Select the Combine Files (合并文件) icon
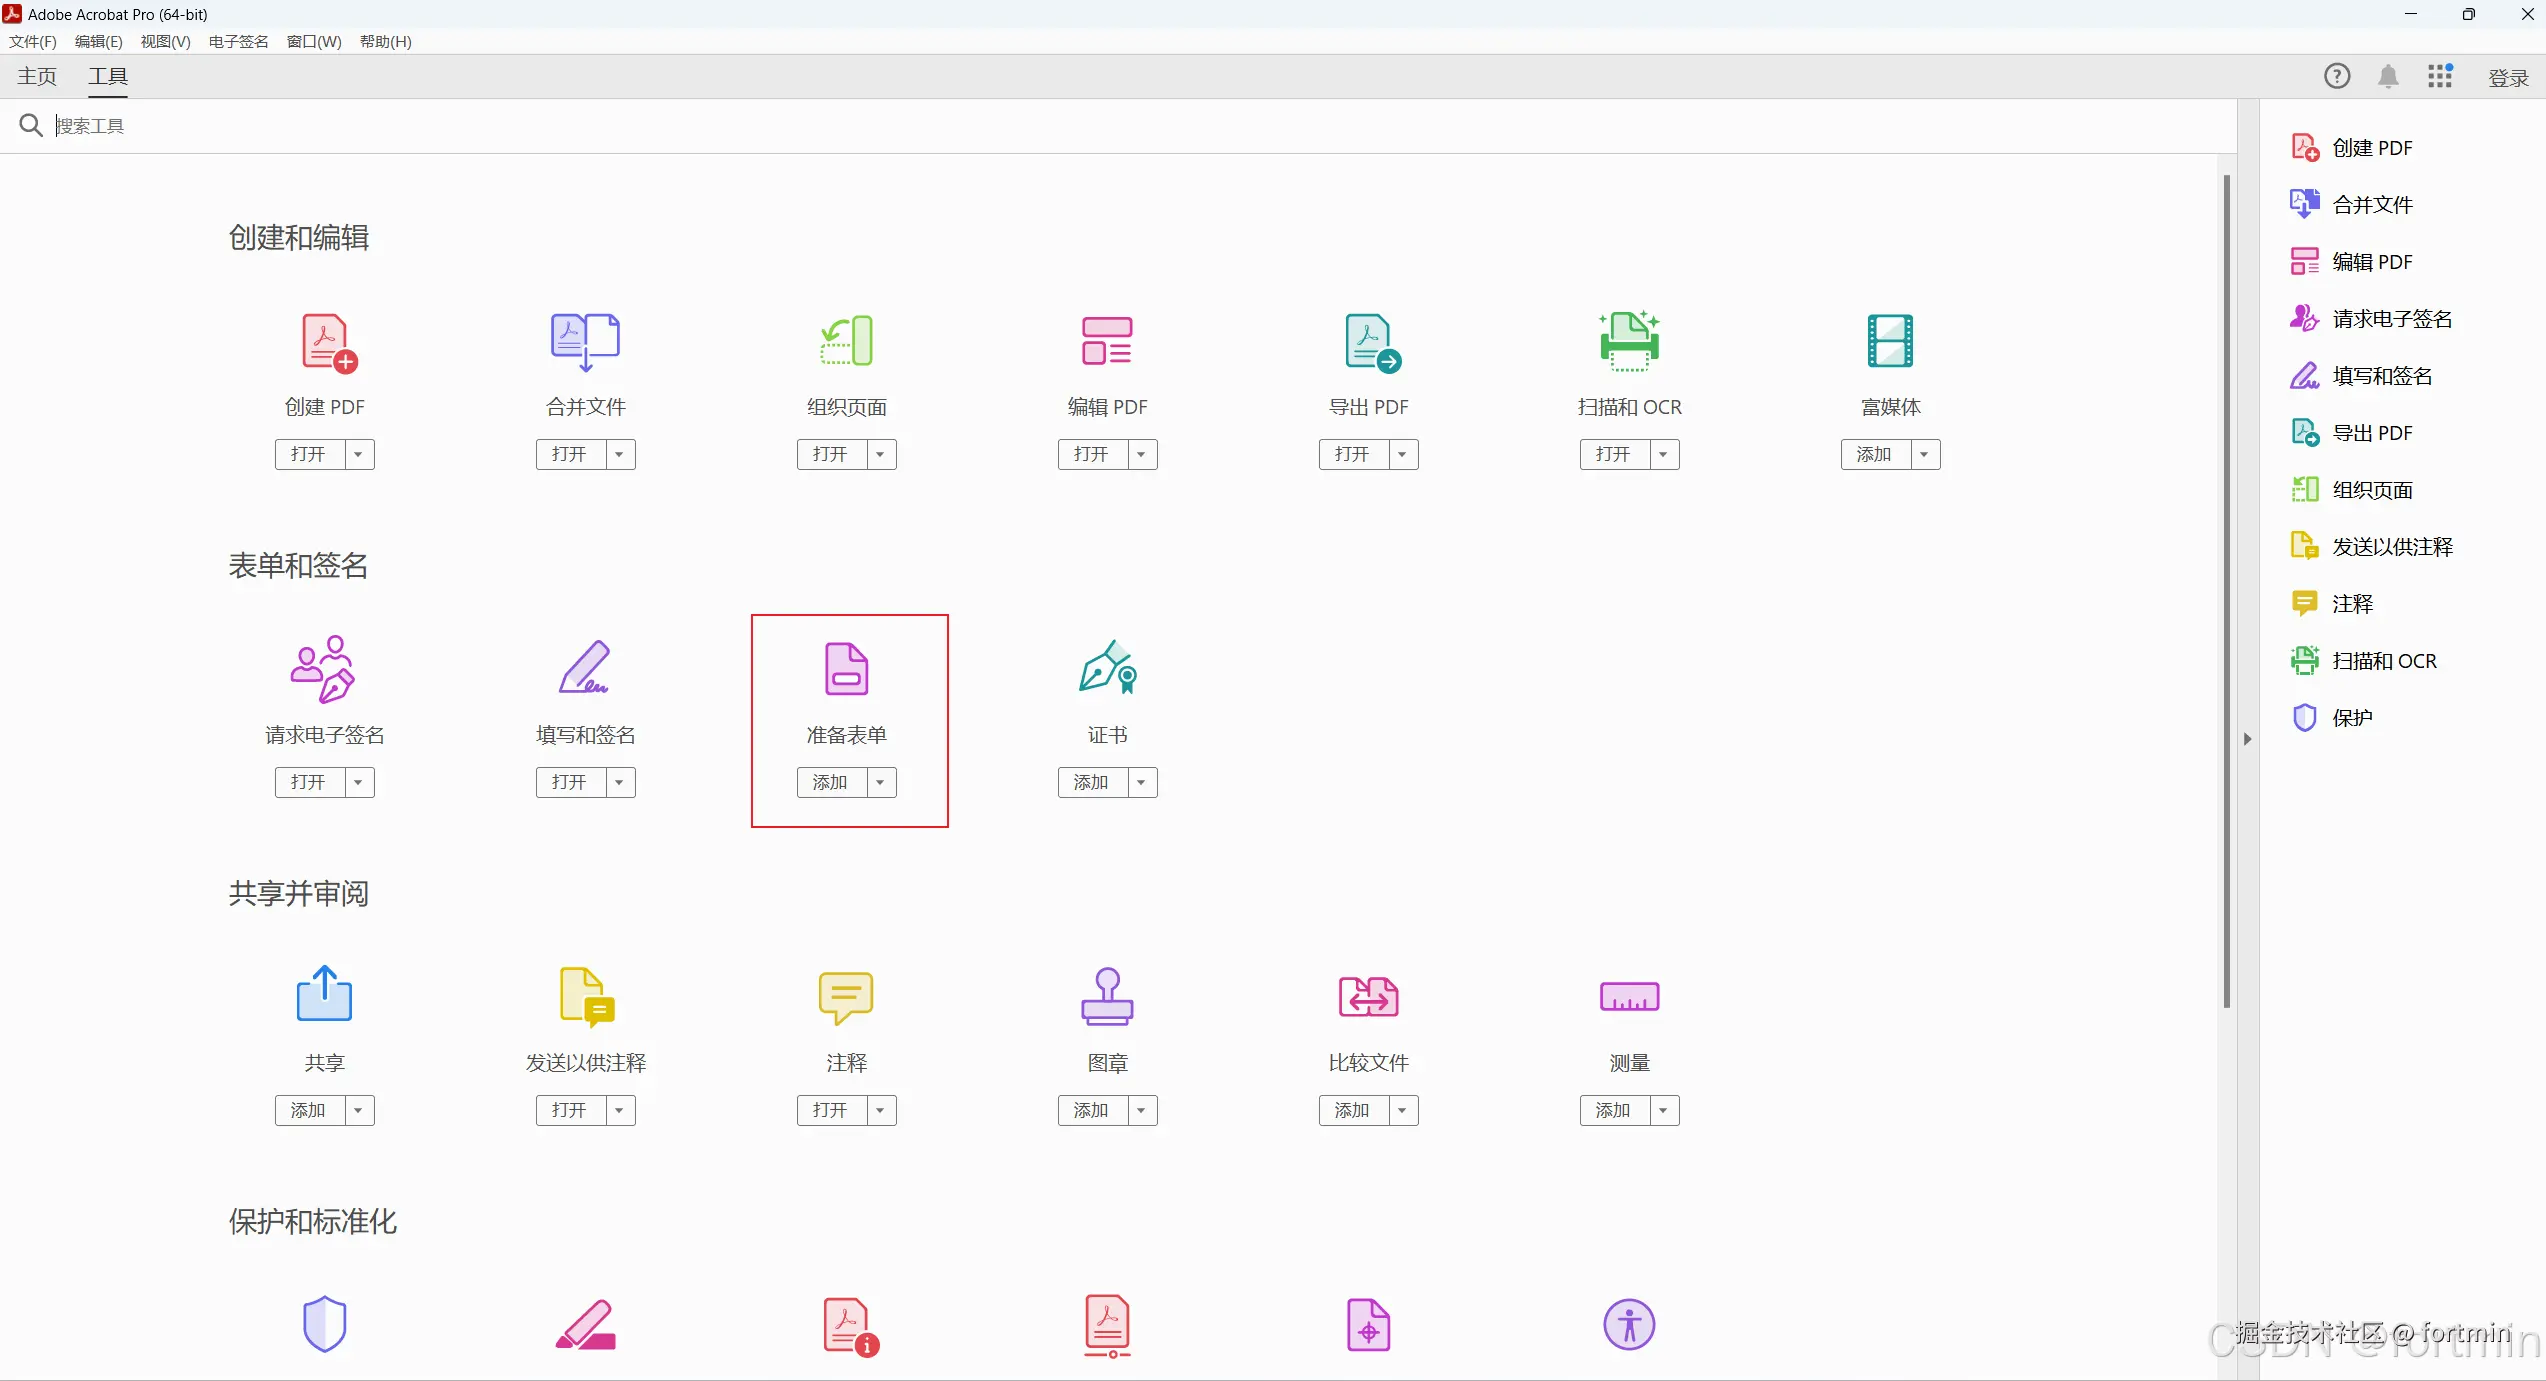Screen dimensions: 2546x1381 point(585,341)
